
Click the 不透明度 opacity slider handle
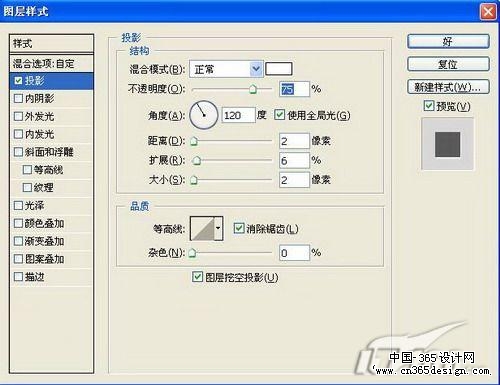[253, 89]
